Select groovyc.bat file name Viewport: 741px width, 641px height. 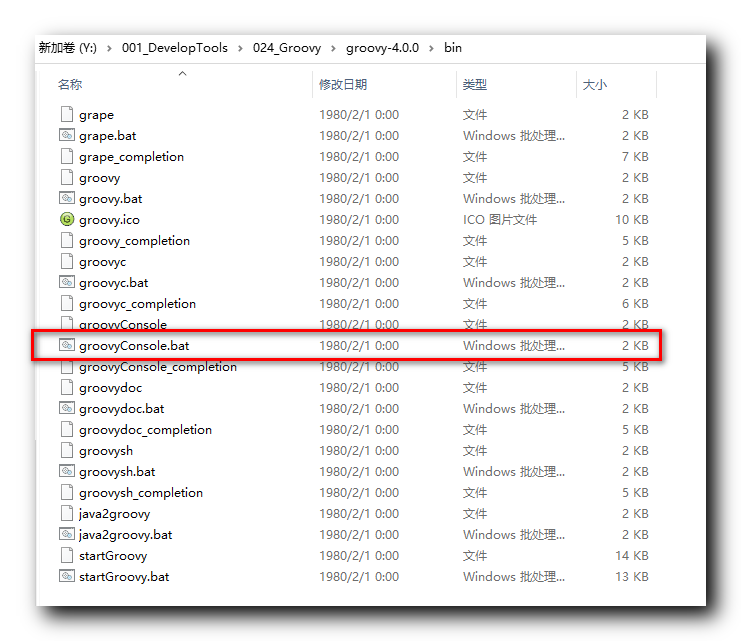pyautogui.click(x=113, y=283)
